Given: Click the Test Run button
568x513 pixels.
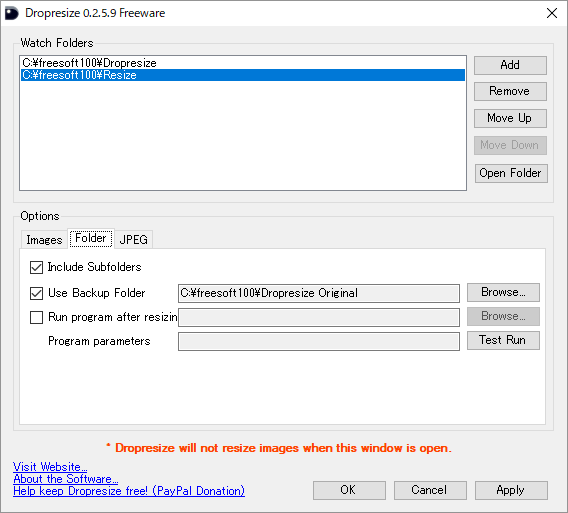Looking at the screenshot, I should pyautogui.click(x=503, y=341).
